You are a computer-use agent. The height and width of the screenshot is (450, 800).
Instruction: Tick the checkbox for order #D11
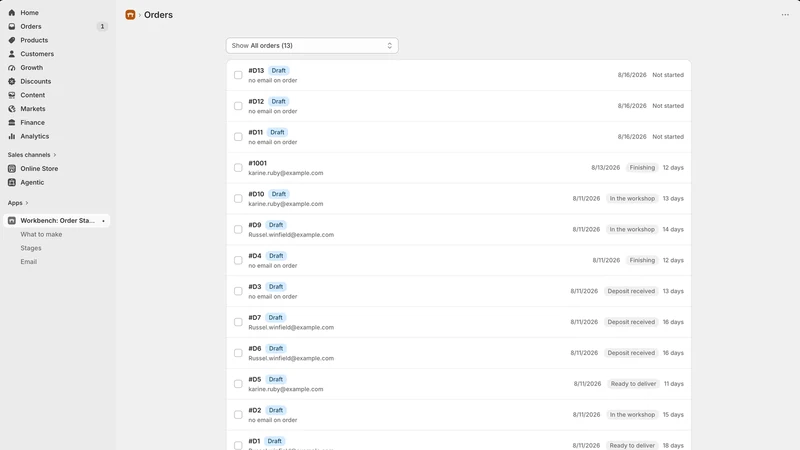point(238,137)
